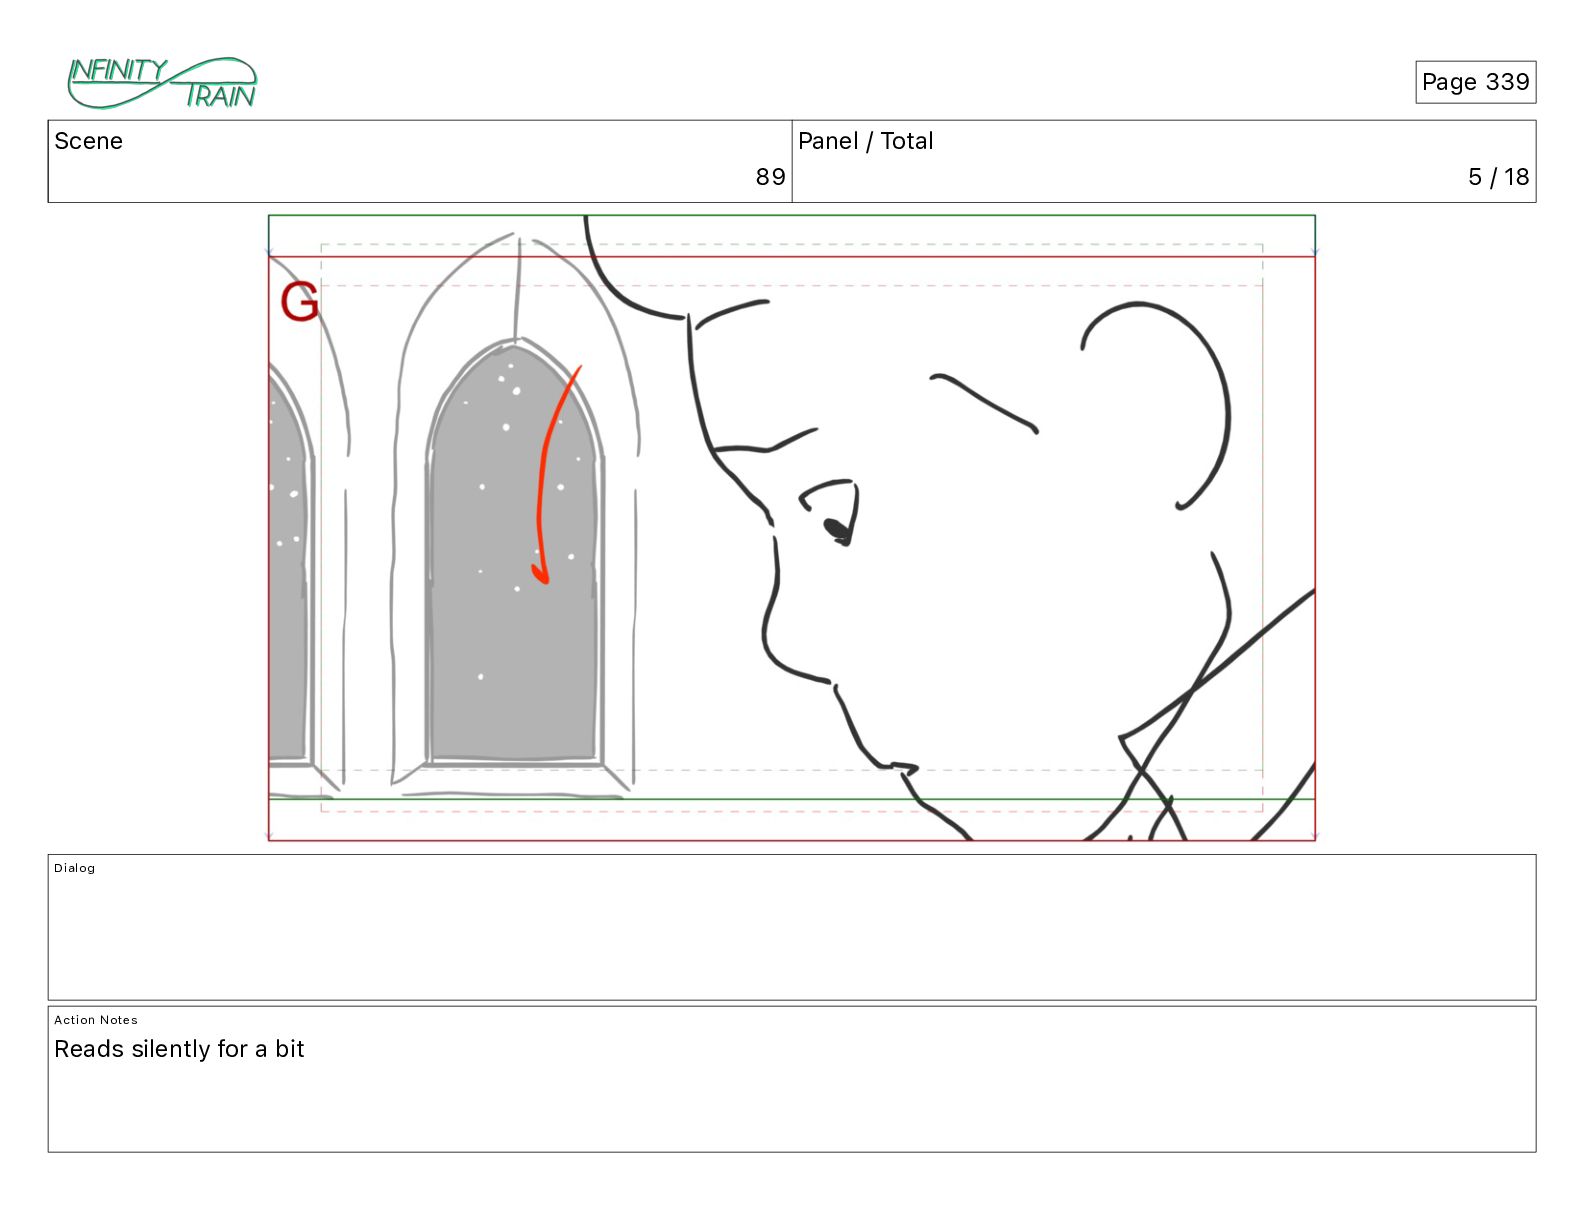Click the text Reads silently for a bit
Viewport: 1584px width, 1224px height.
[x=179, y=1049]
